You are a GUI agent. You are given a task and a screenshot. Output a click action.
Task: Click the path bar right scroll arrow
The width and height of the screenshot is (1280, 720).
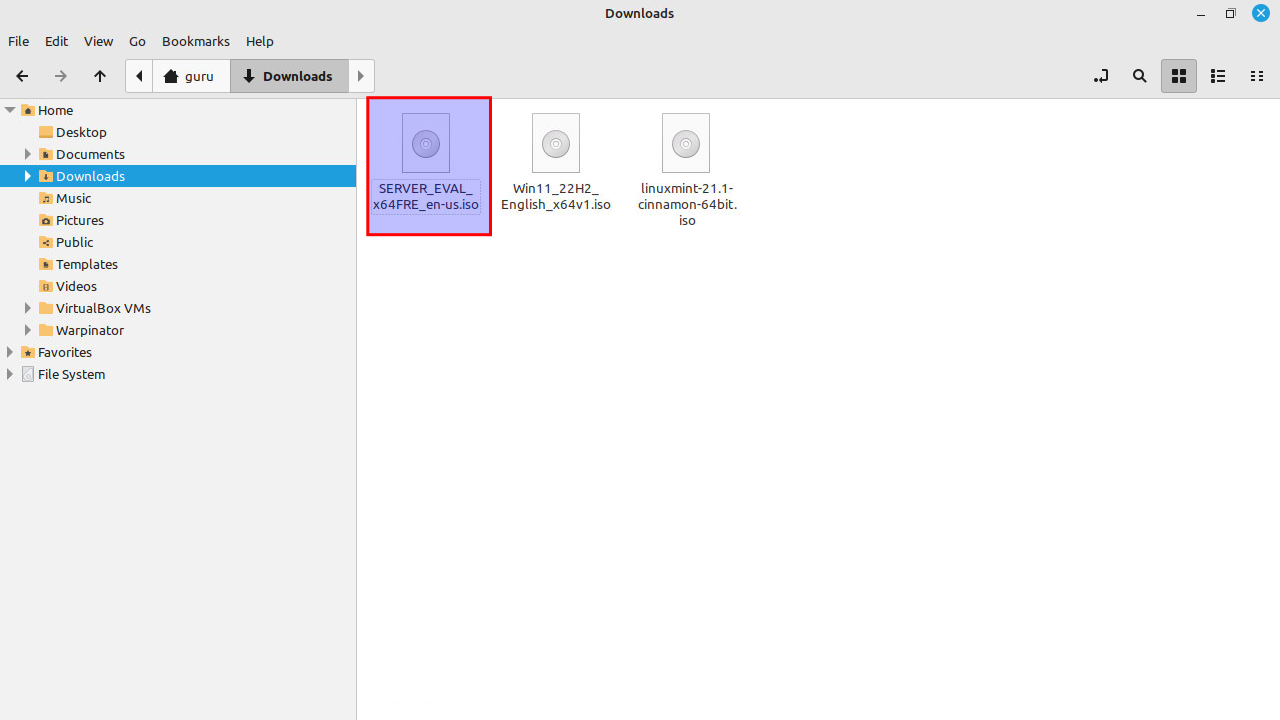[361, 76]
